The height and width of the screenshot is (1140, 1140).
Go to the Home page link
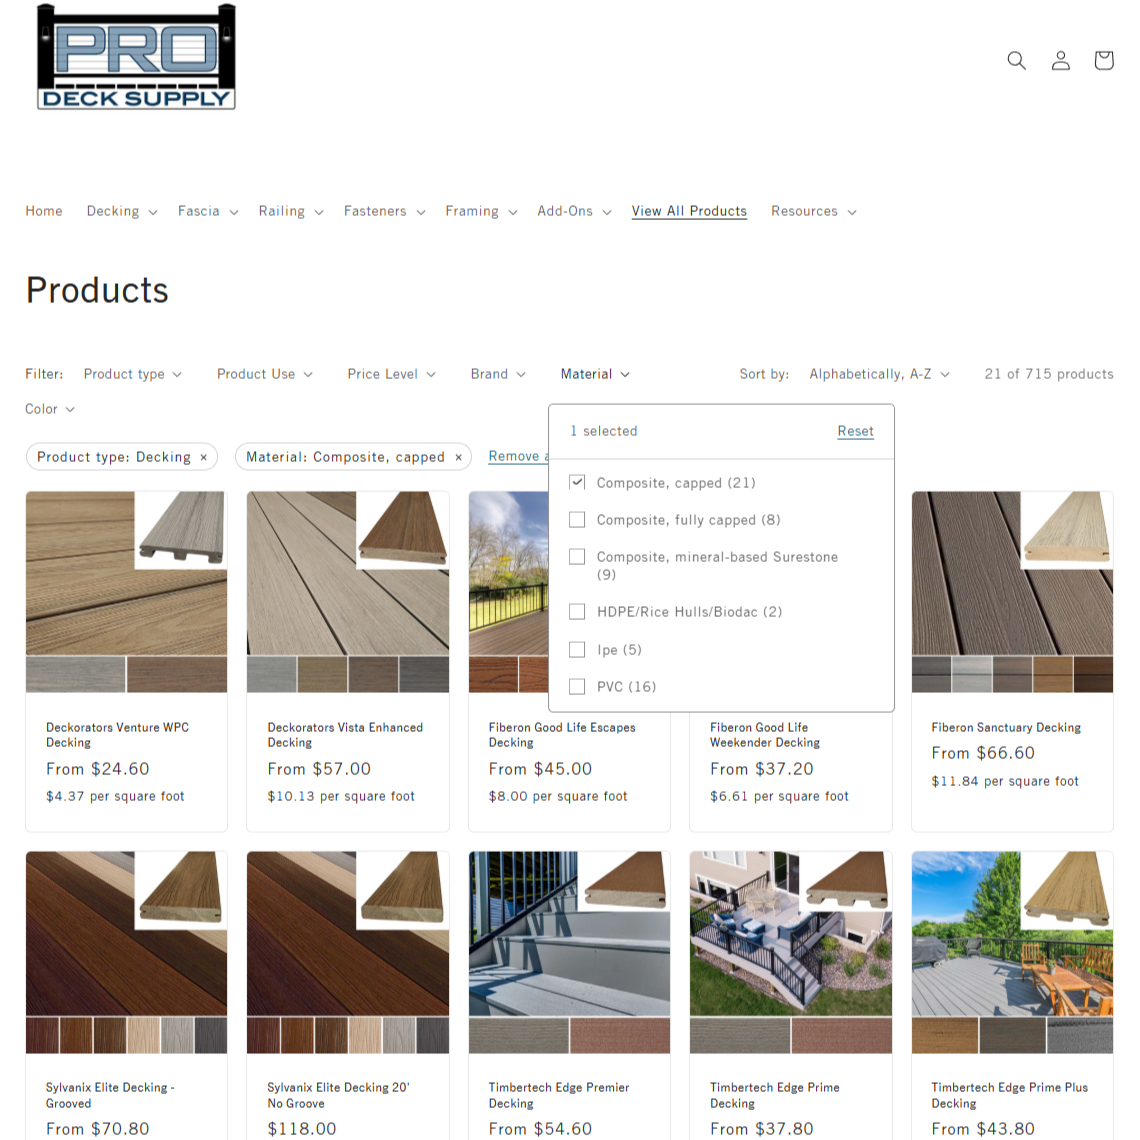[44, 211]
